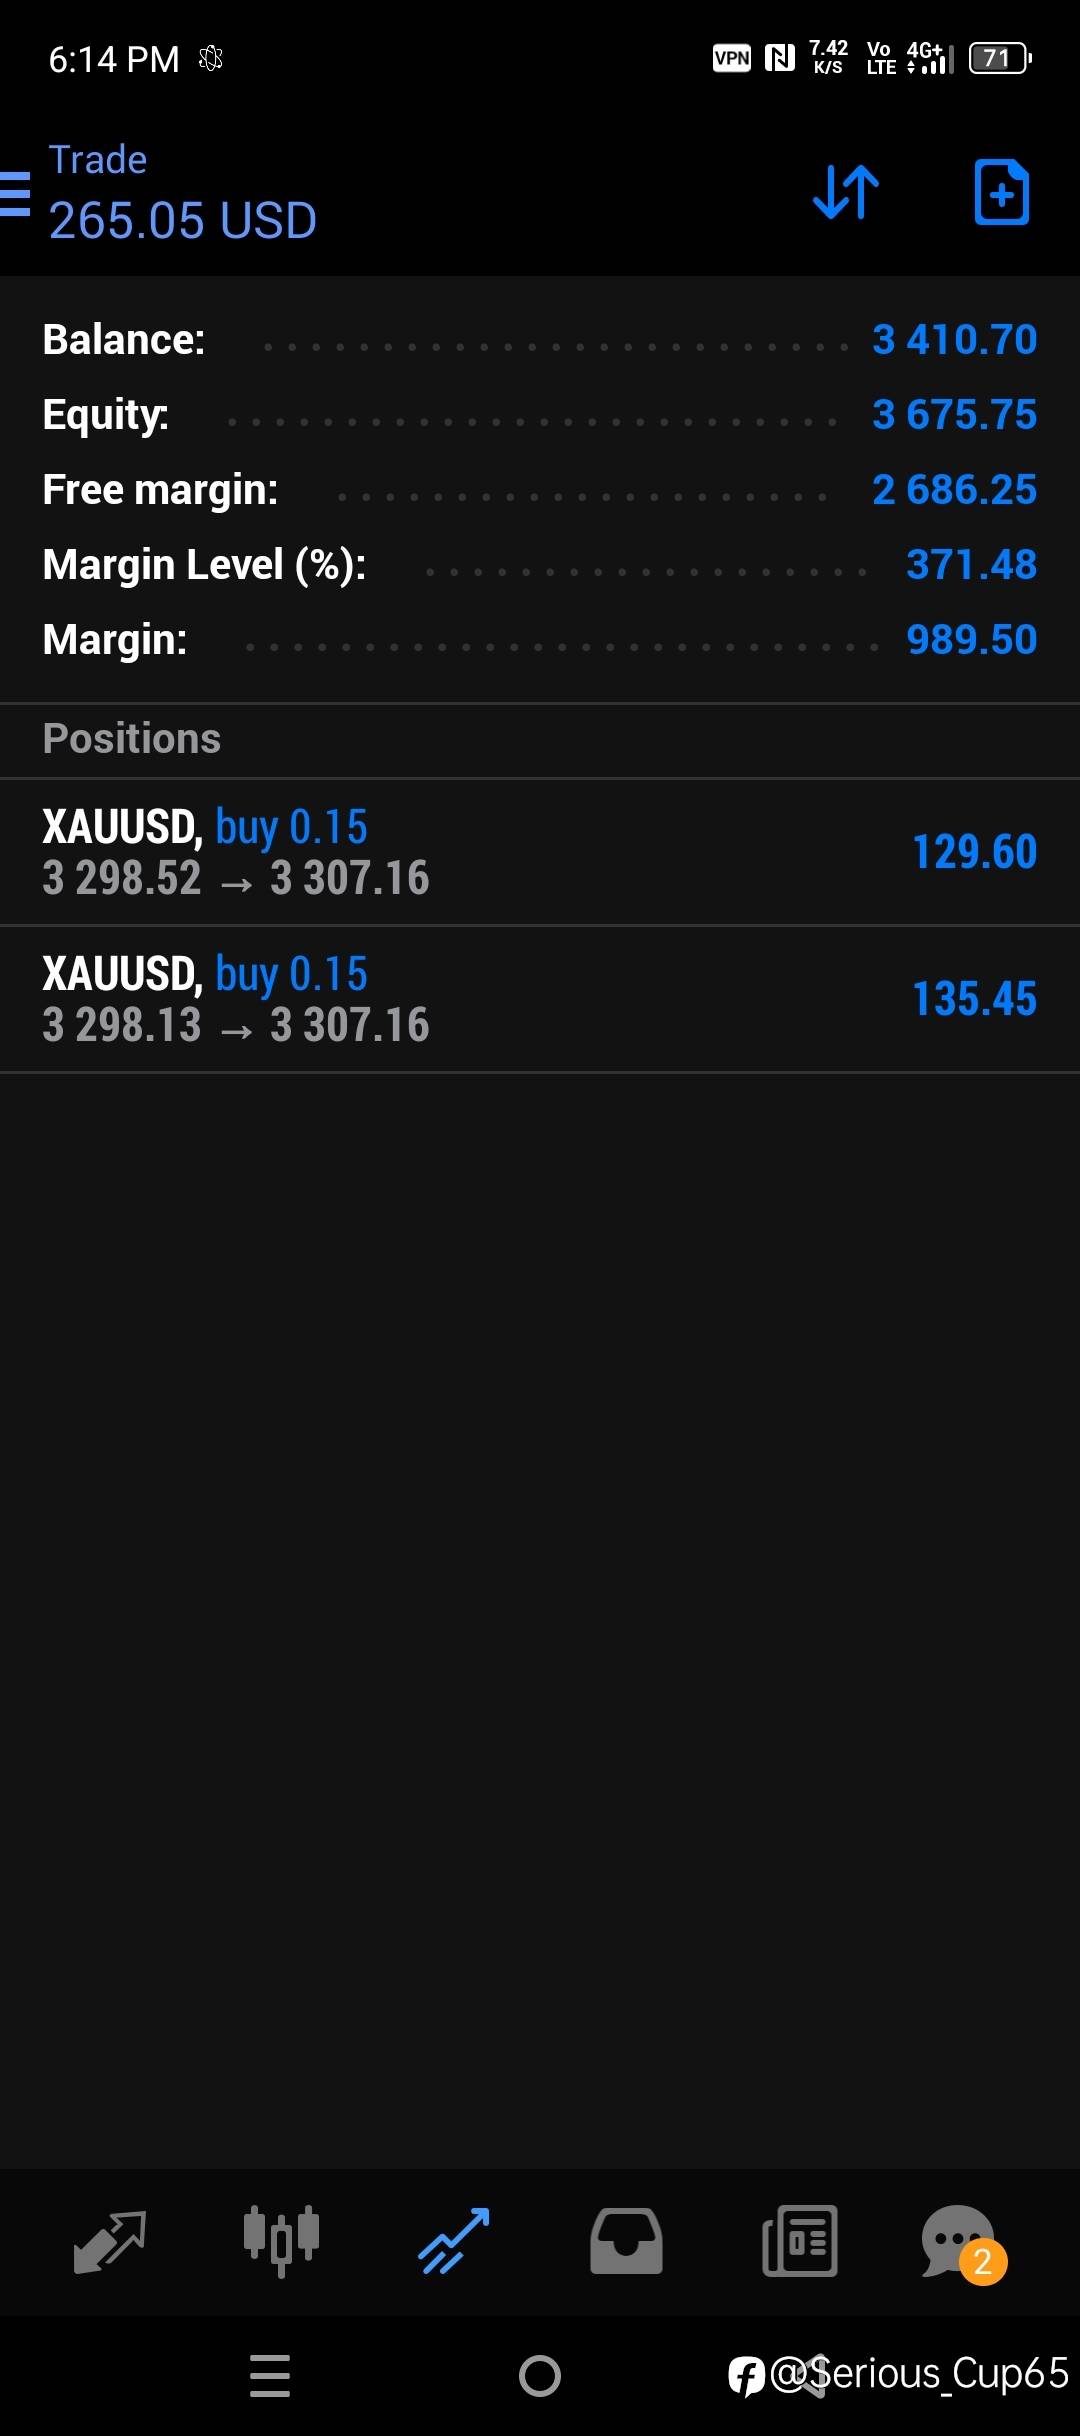Viewport: 1080px width, 2436px height.
Task: Tap the Balance row showing 3 410.70
Action: point(540,340)
